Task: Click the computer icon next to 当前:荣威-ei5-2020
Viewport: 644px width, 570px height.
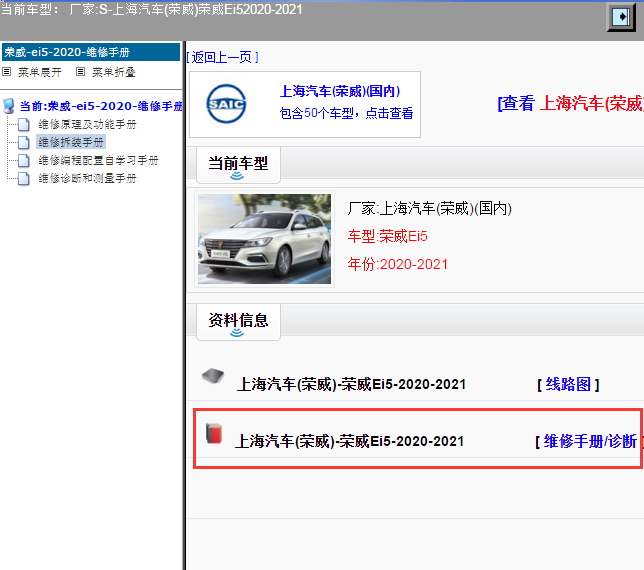Action: 9,106
